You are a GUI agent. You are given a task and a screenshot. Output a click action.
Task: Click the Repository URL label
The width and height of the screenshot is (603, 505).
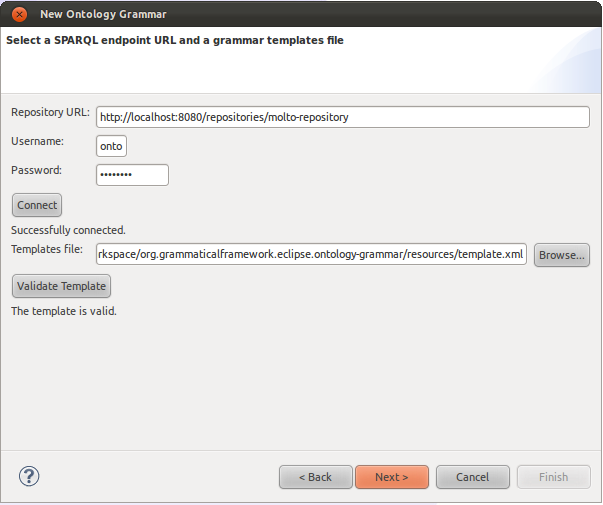pos(50,112)
